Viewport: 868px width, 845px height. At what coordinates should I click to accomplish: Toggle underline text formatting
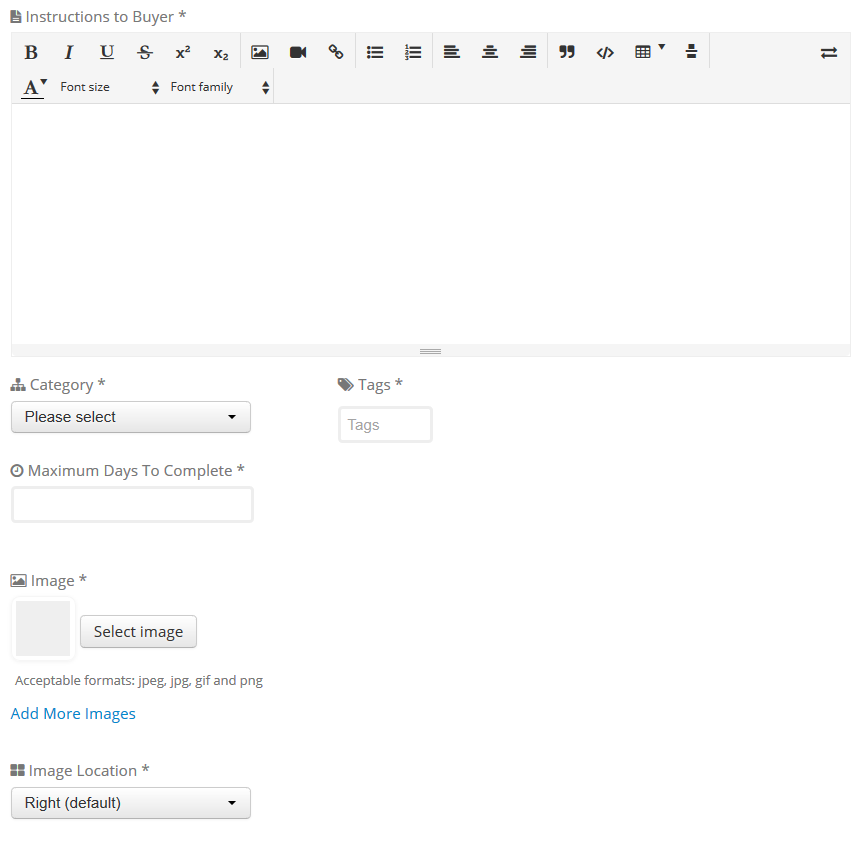pyautogui.click(x=107, y=53)
